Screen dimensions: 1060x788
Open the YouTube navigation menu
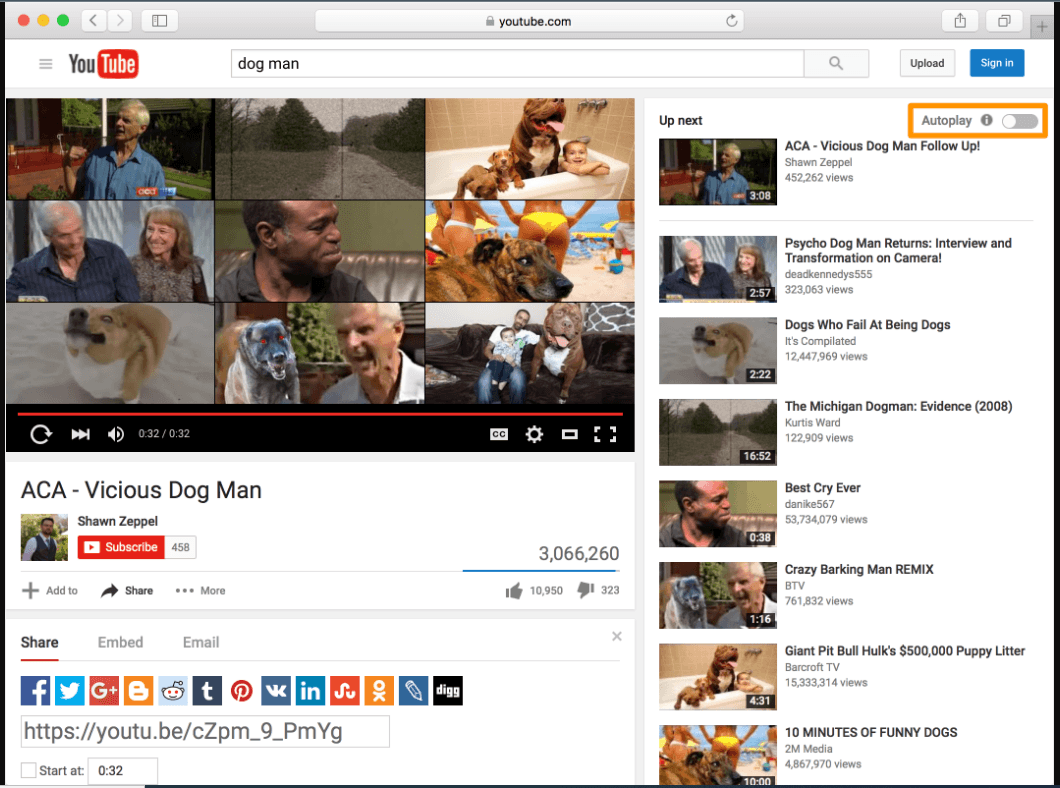(45, 63)
